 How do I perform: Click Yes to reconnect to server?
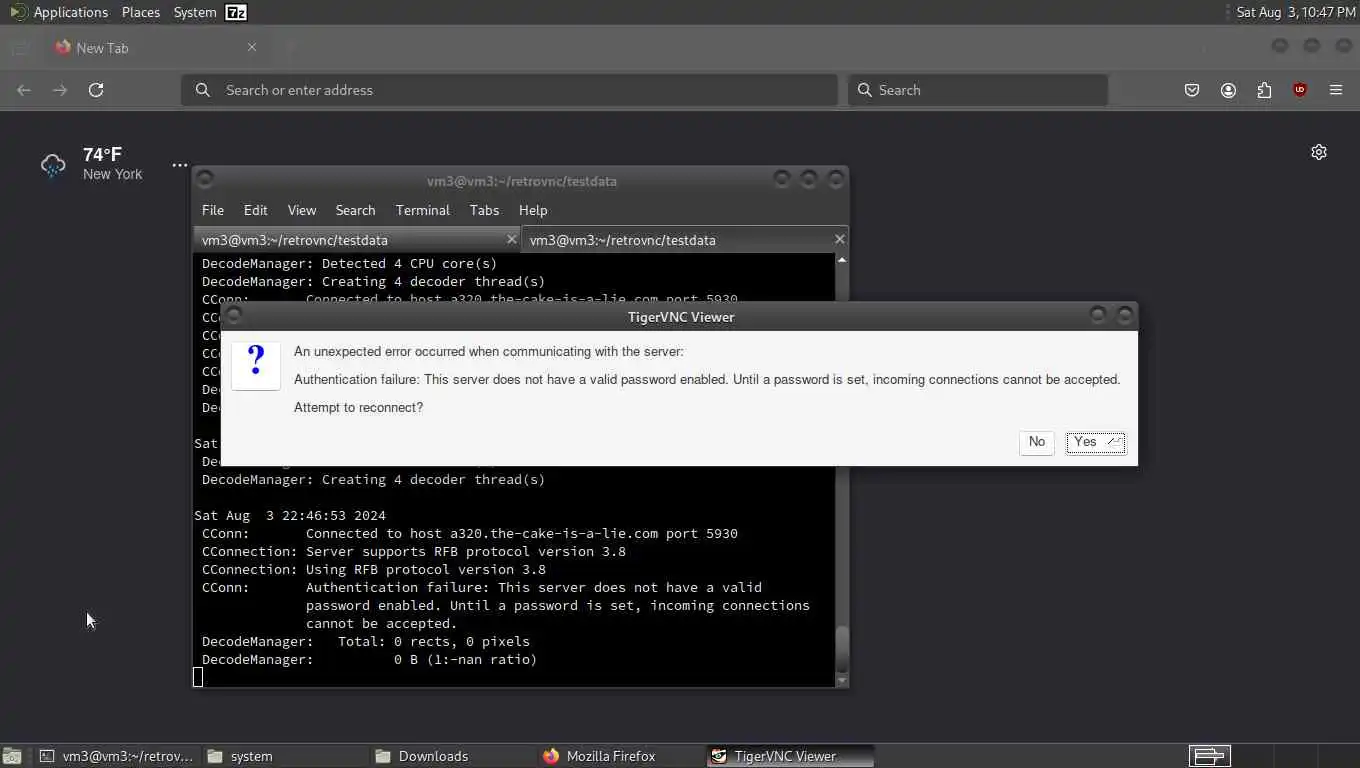click(1096, 442)
